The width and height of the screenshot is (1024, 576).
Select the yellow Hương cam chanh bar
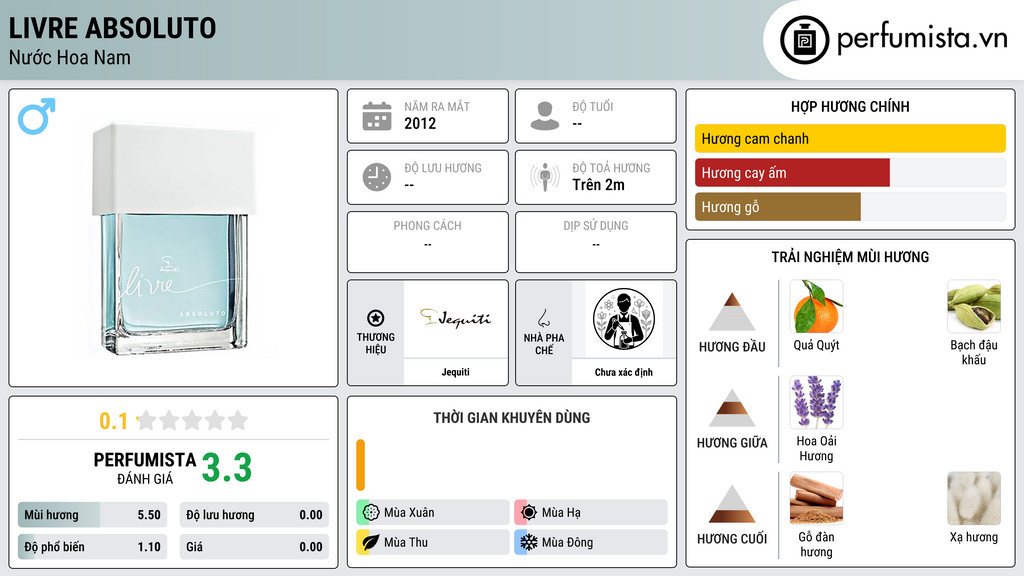pyautogui.click(x=850, y=138)
